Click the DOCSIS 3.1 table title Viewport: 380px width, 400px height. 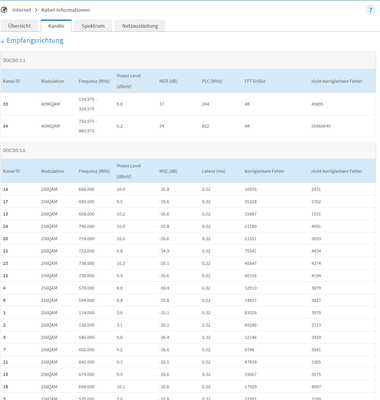[14, 60]
